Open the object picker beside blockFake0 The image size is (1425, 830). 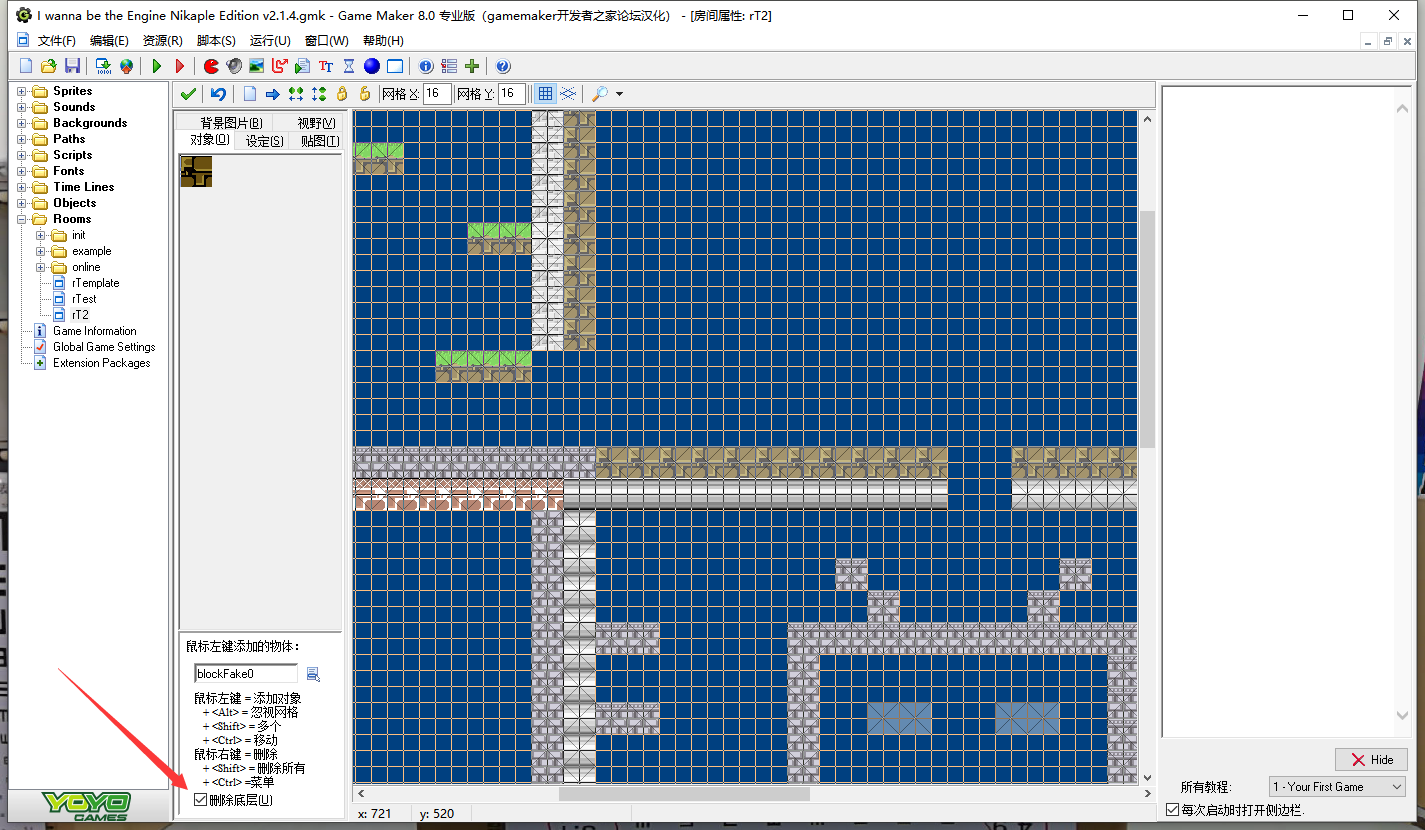tap(313, 674)
